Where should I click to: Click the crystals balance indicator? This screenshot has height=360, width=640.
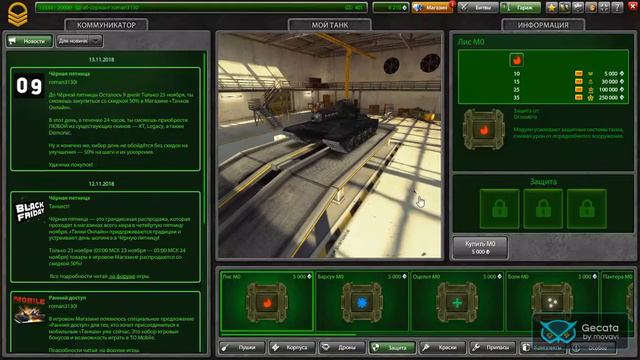point(391,7)
